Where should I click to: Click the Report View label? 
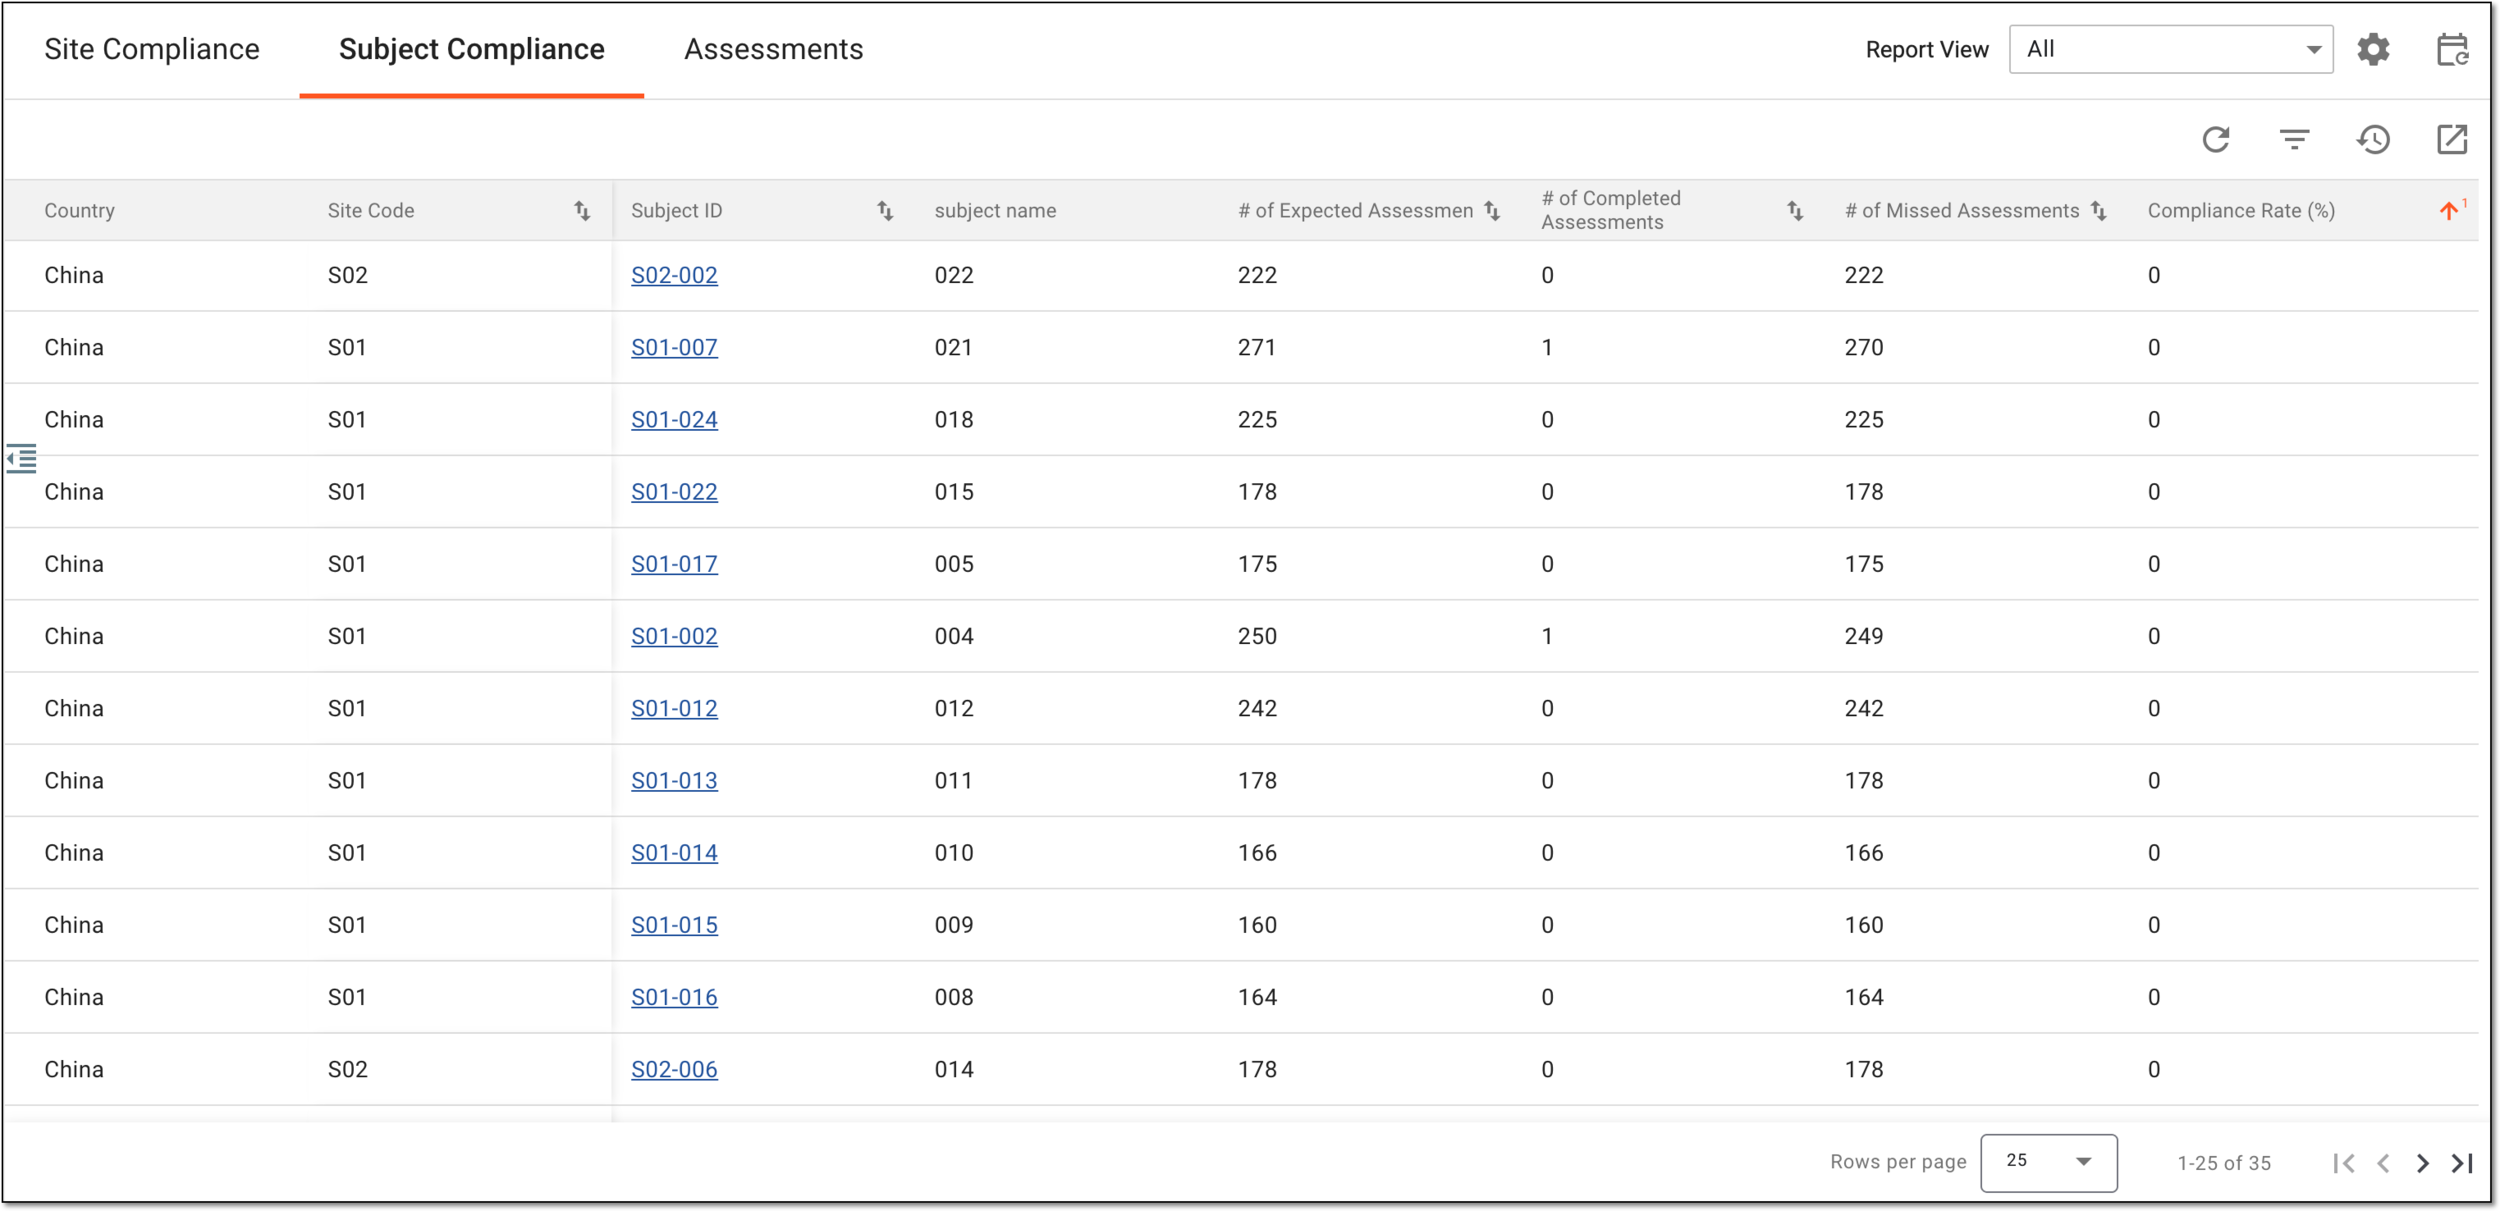point(1927,49)
